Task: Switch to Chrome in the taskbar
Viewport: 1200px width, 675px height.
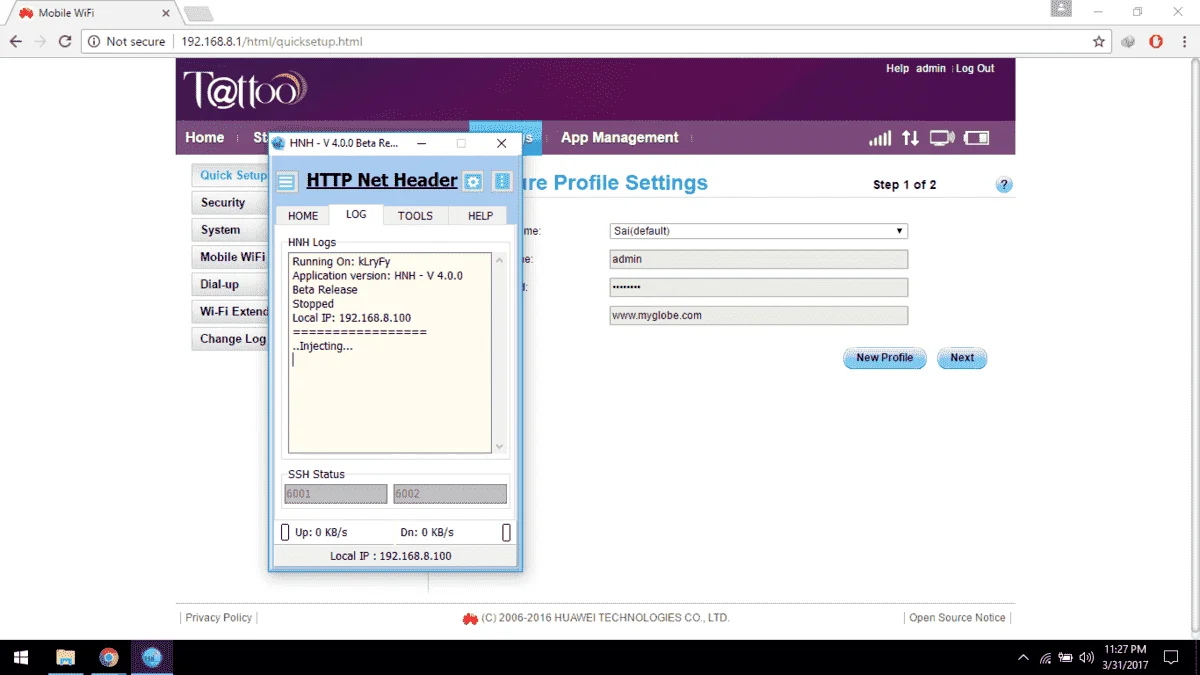Action: [x=109, y=658]
